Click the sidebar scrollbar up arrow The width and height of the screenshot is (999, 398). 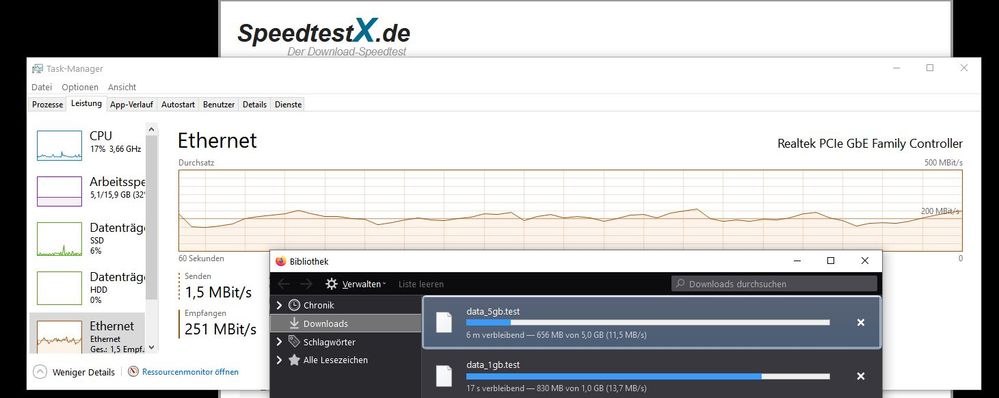pyautogui.click(x=151, y=129)
